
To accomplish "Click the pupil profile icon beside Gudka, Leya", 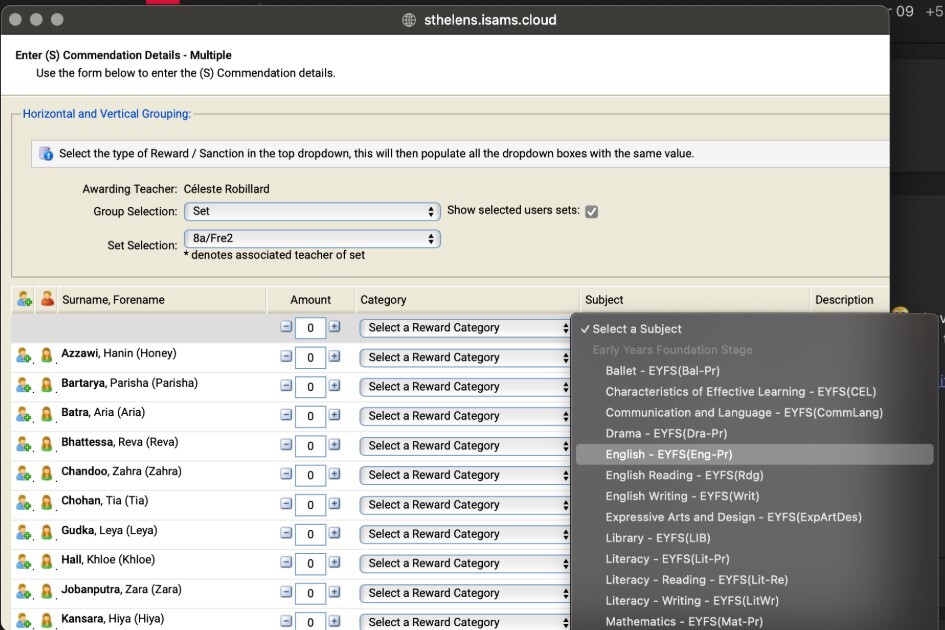I will tap(46, 532).
